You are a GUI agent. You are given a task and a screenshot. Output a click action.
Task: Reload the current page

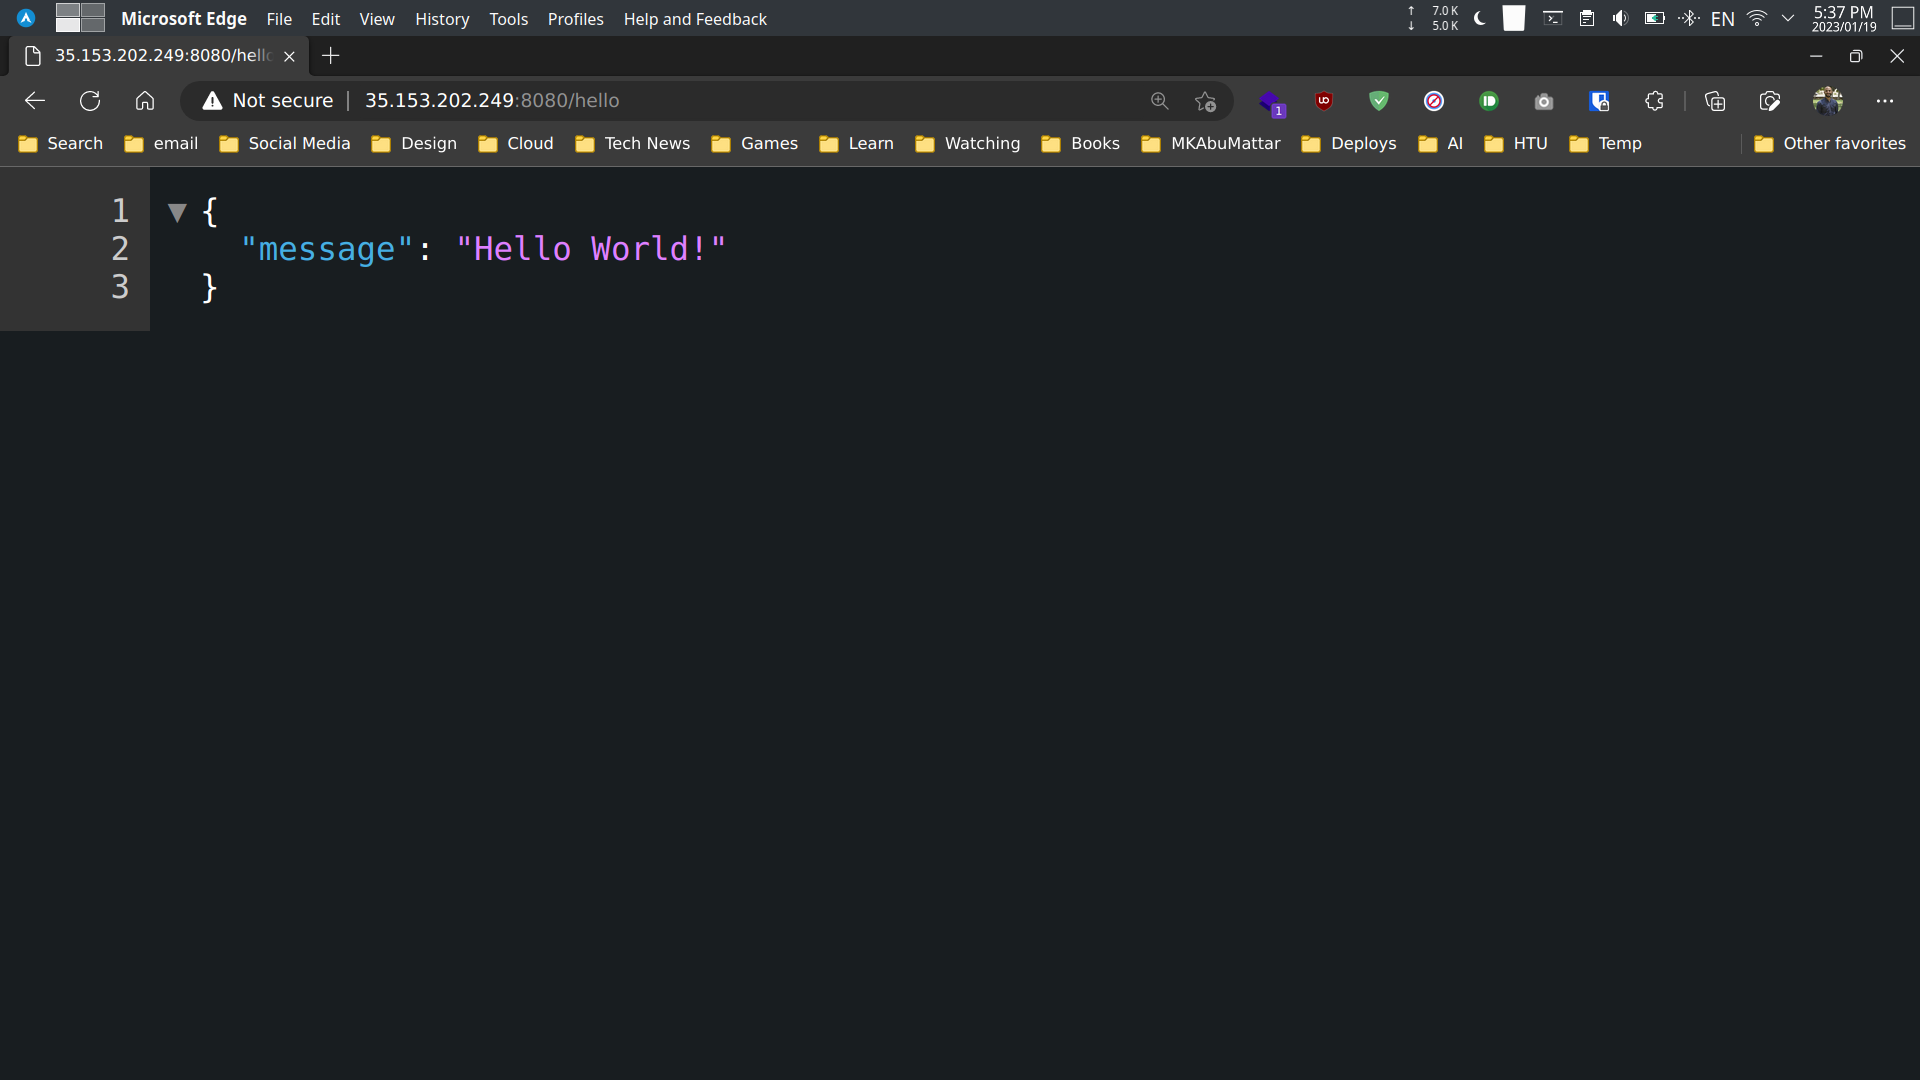[x=89, y=100]
